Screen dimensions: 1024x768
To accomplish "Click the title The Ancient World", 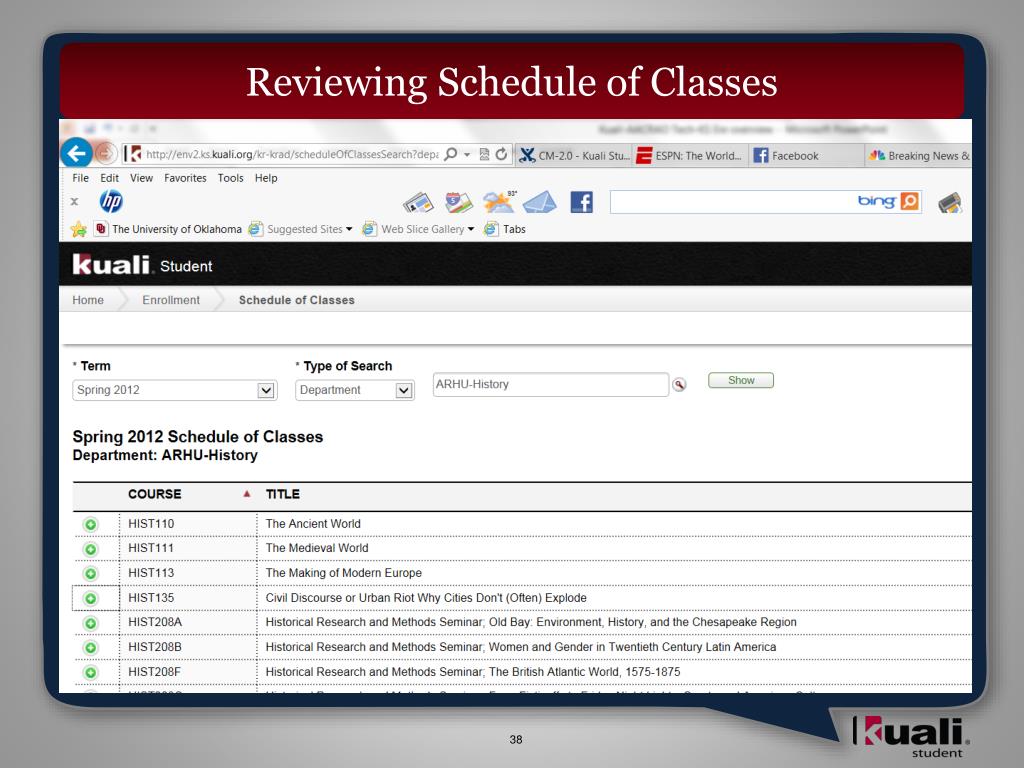I will coord(313,524).
